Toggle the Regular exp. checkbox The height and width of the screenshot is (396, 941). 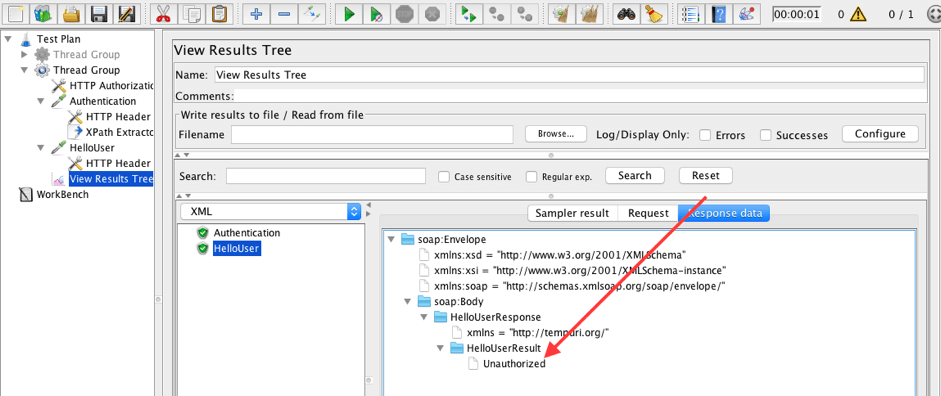coord(532,177)
